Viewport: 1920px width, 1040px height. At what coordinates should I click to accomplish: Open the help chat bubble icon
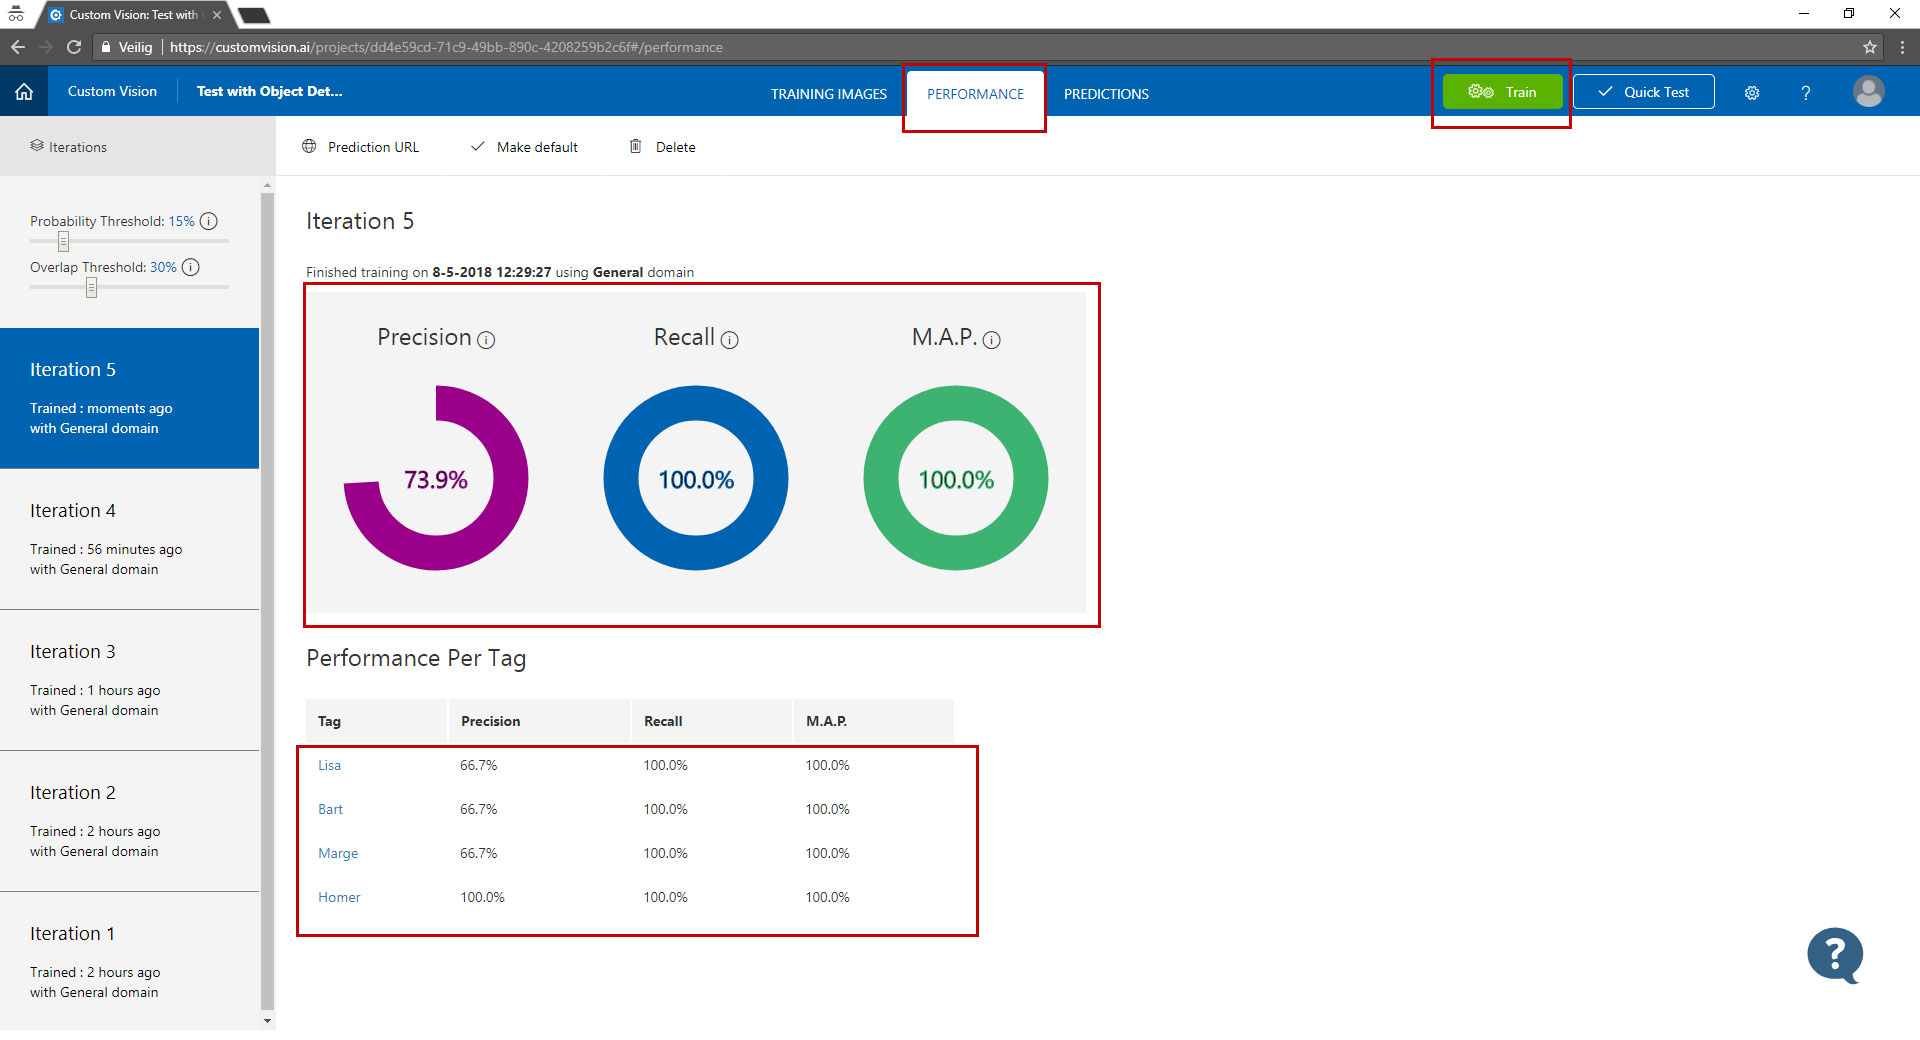point(1835,955)
